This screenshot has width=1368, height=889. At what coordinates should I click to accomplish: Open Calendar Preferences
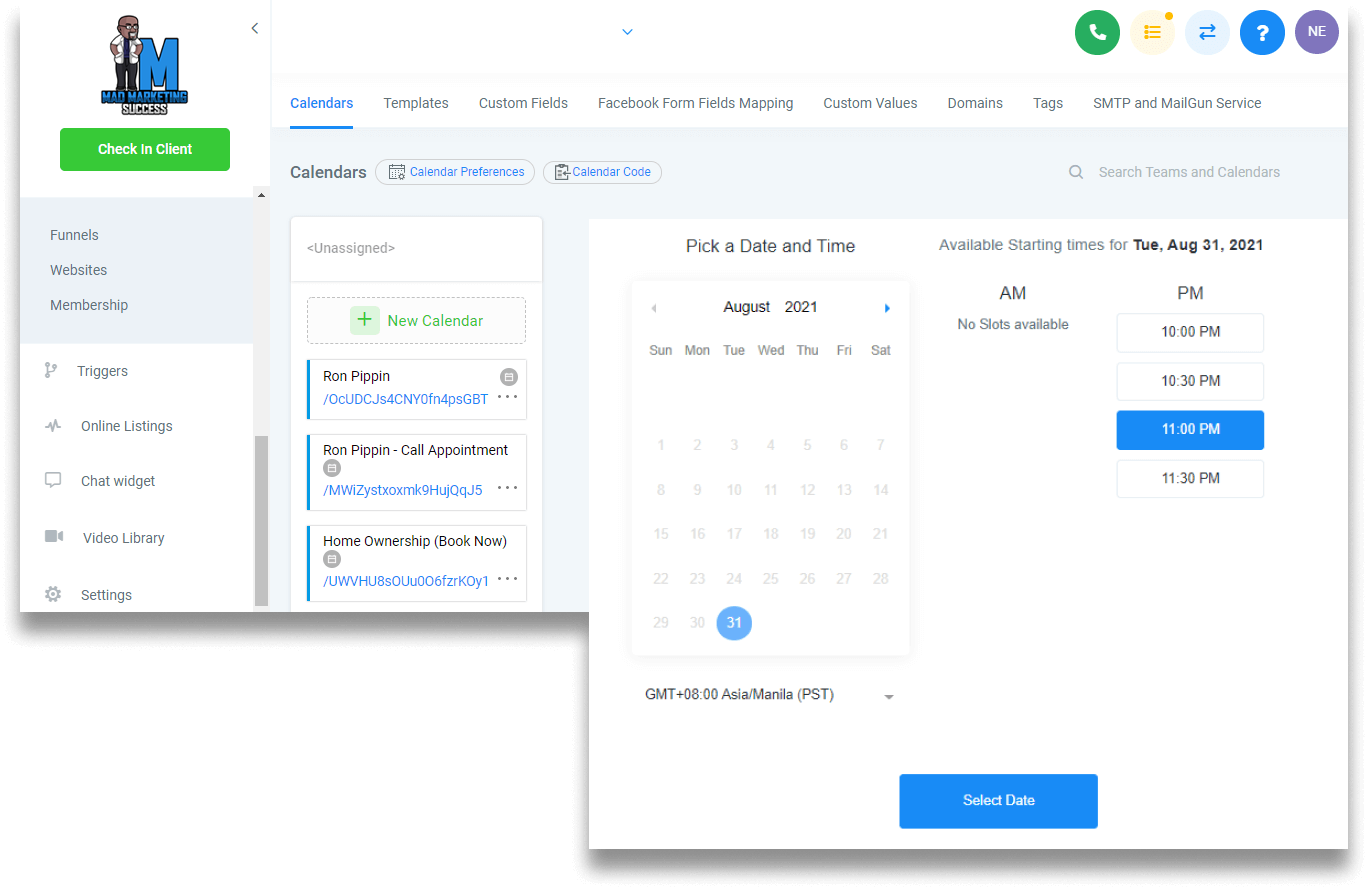coord(455,172)
